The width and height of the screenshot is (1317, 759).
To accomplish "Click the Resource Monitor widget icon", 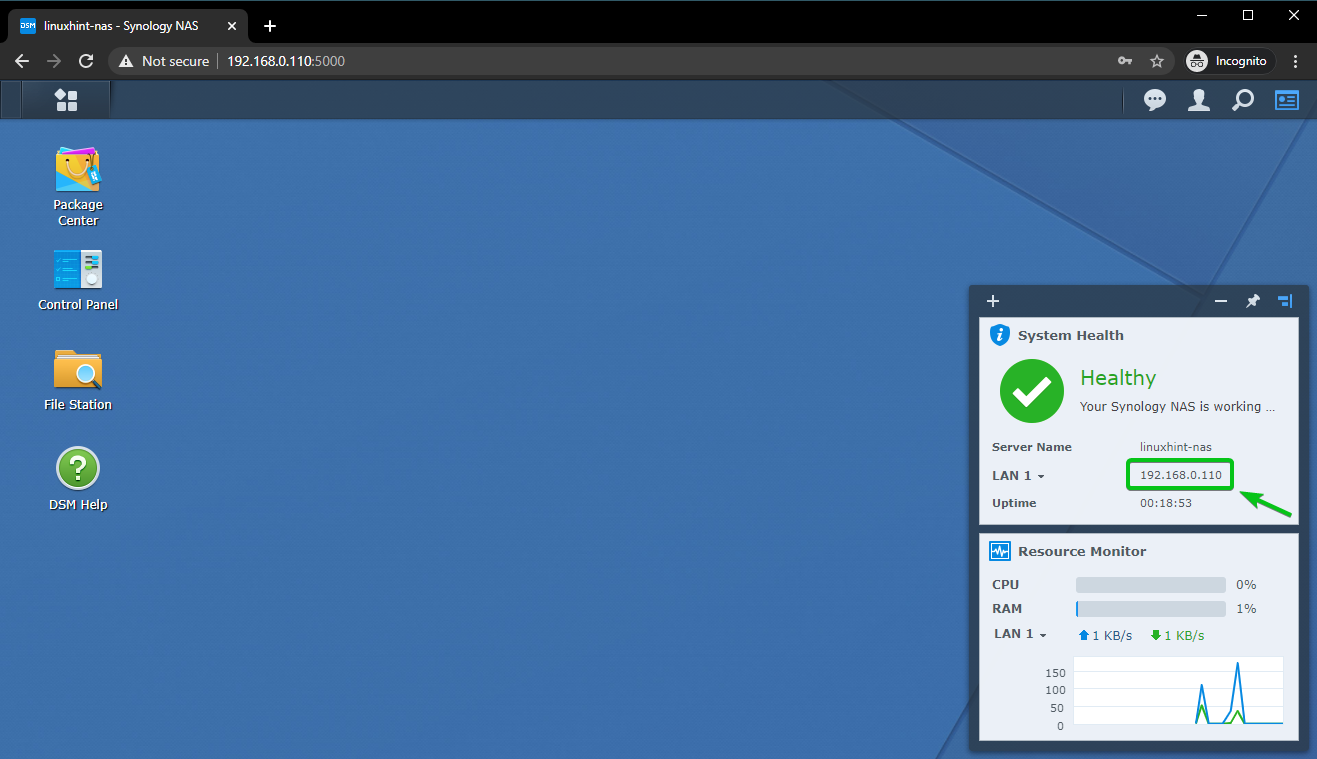I will 1000,551.
